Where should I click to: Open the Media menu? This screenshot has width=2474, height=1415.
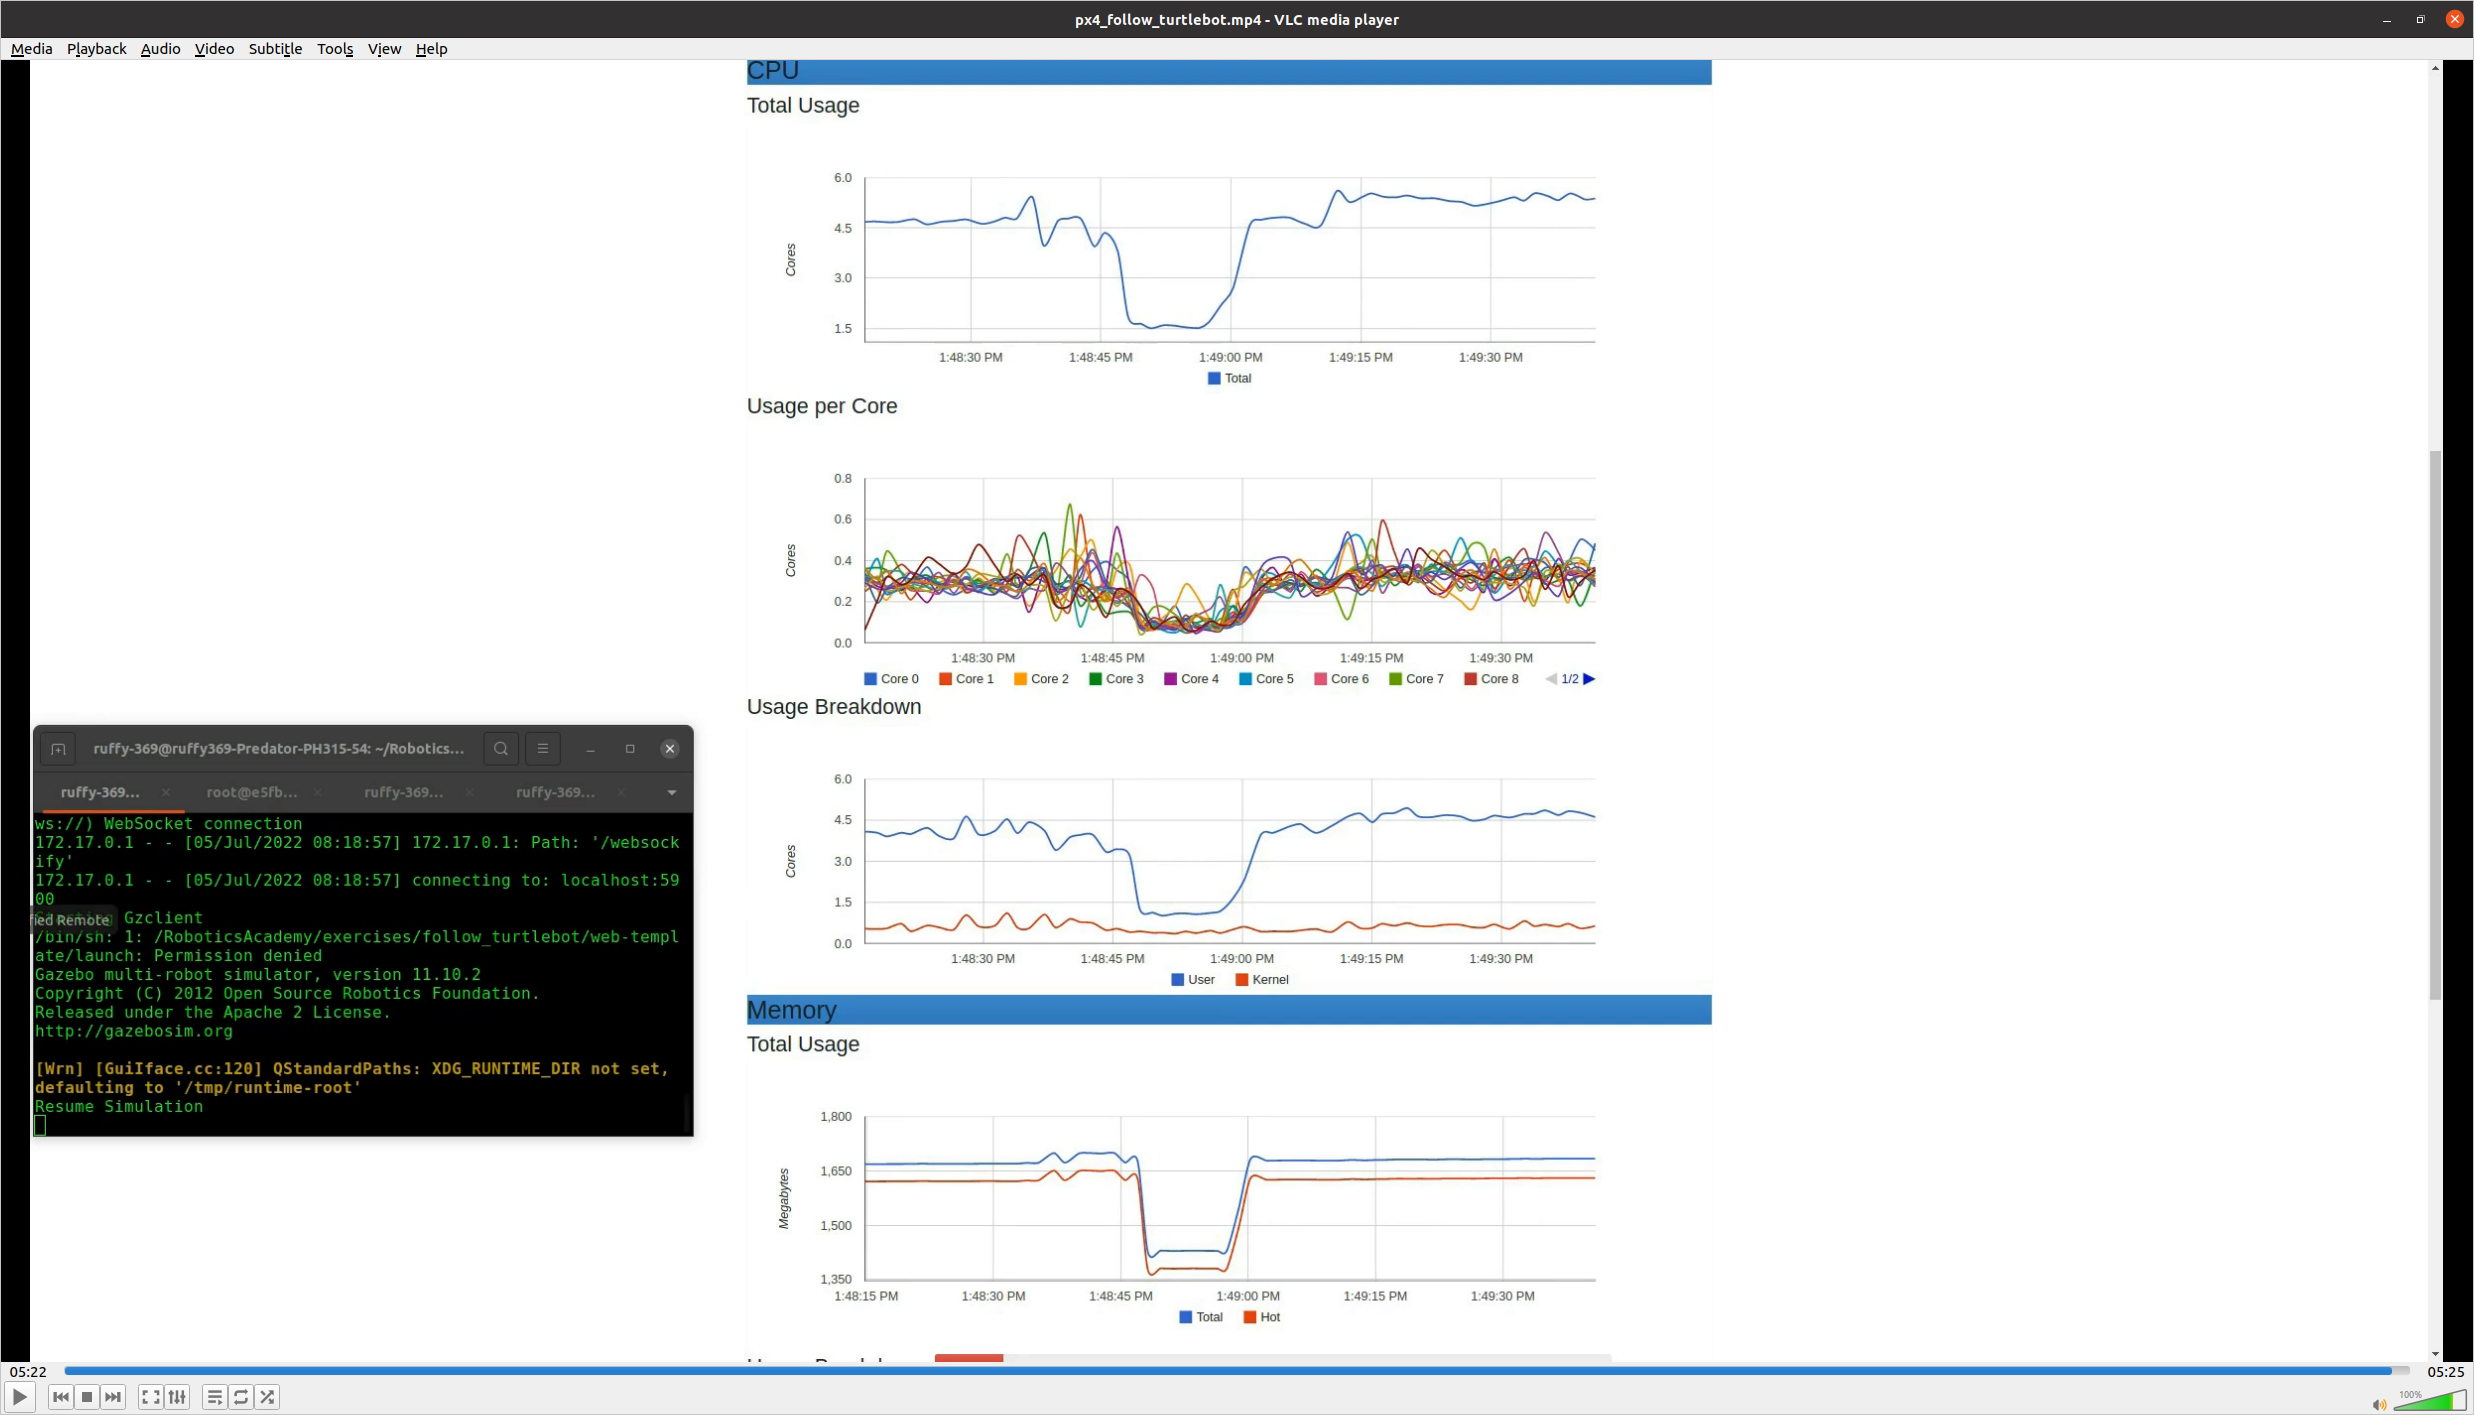pyautogui.click(x=31, y=48)
